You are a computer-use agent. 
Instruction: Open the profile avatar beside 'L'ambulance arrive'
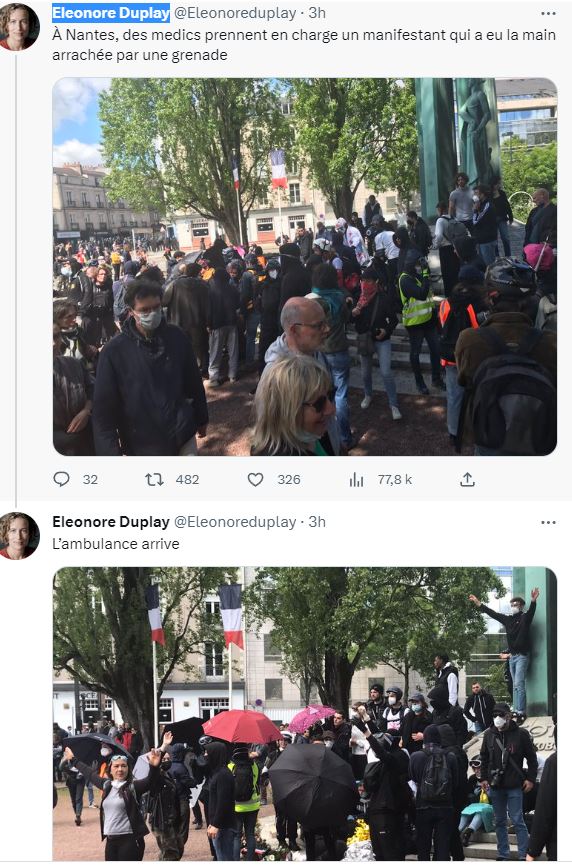point(19,536)
